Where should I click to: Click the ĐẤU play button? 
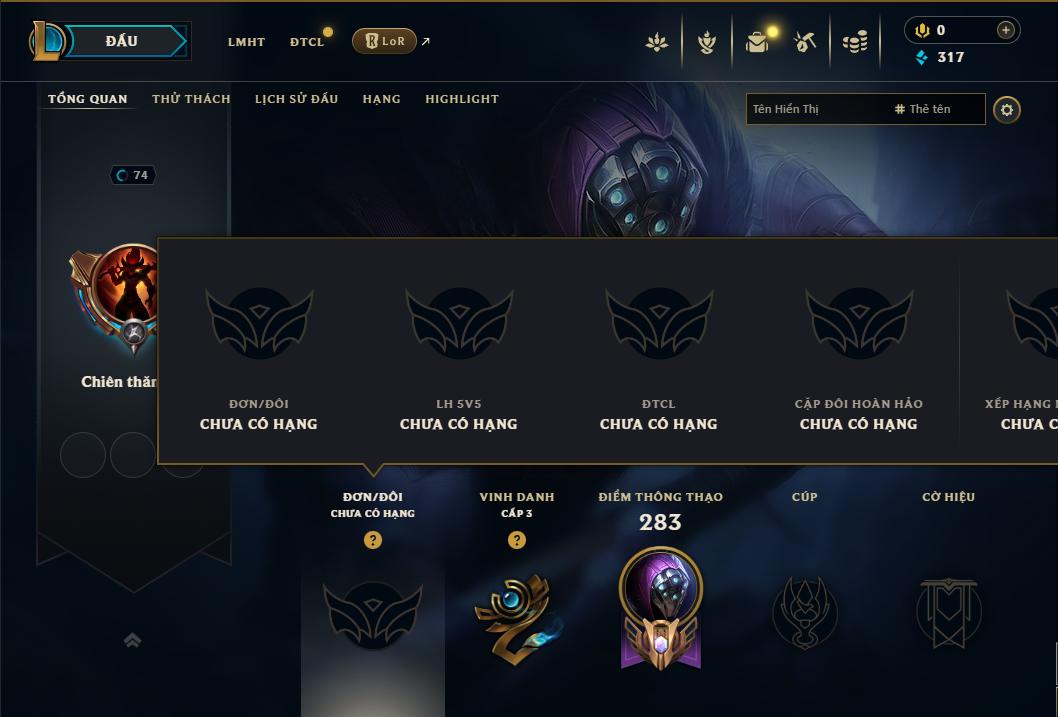[122, 41]
